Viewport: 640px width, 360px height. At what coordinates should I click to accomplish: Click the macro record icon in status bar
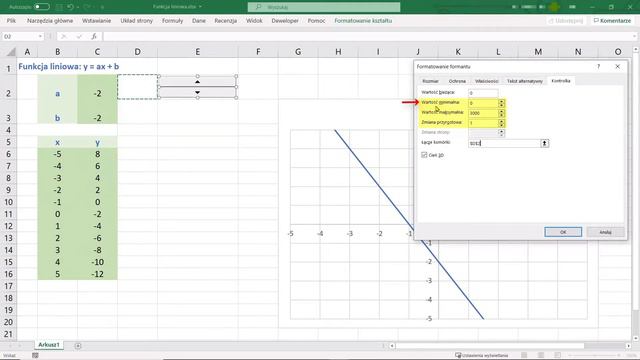(x=36, y=356)
